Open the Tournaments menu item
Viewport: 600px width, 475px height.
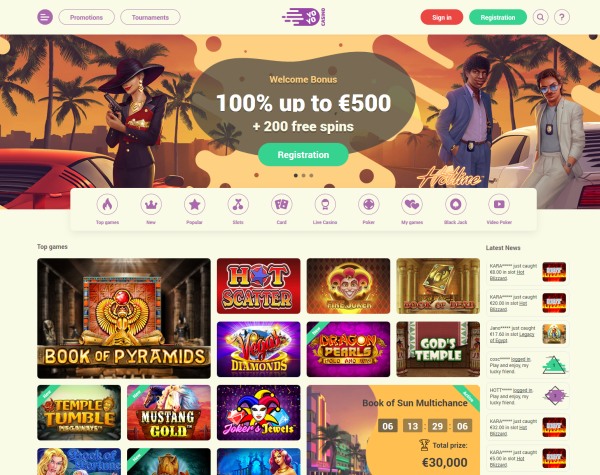[x=150, y=17]
